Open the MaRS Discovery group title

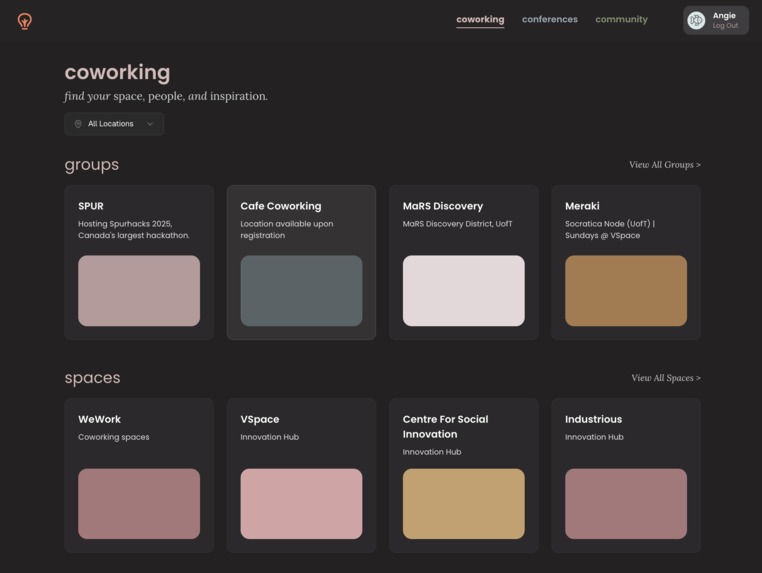click(443, 206)
